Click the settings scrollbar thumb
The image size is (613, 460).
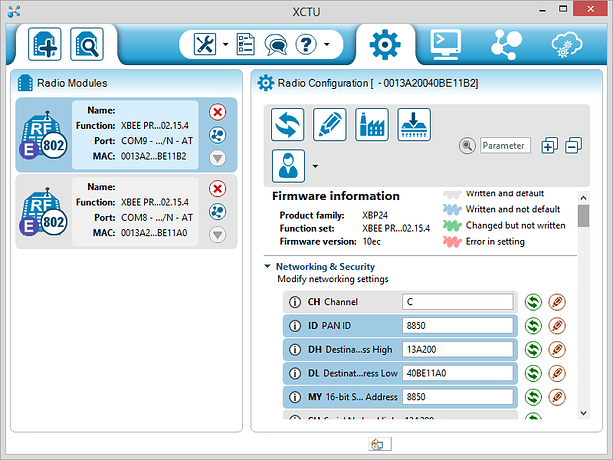[x=584, y=216]
